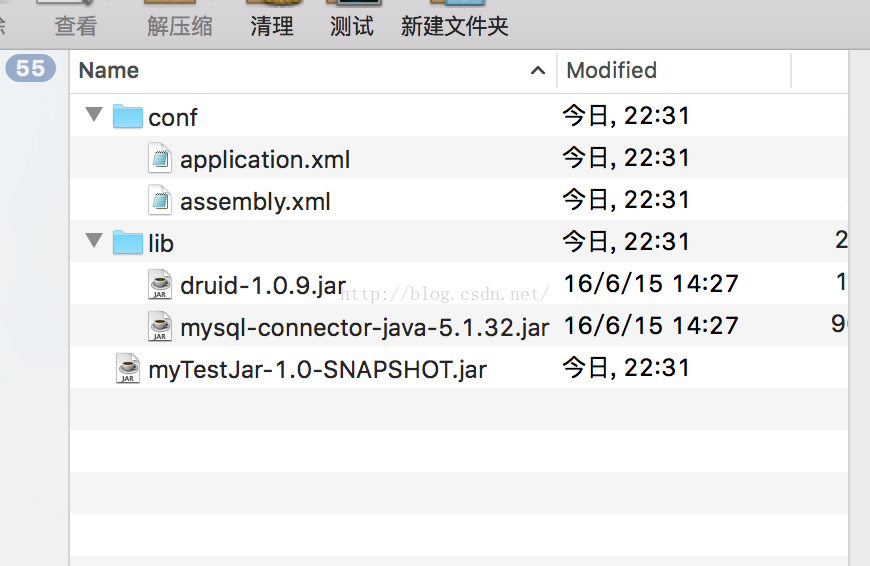Click the druid-1.0.9.jar file icon
The width and height of the screenshot is (870, 566).
pos(160,285)
